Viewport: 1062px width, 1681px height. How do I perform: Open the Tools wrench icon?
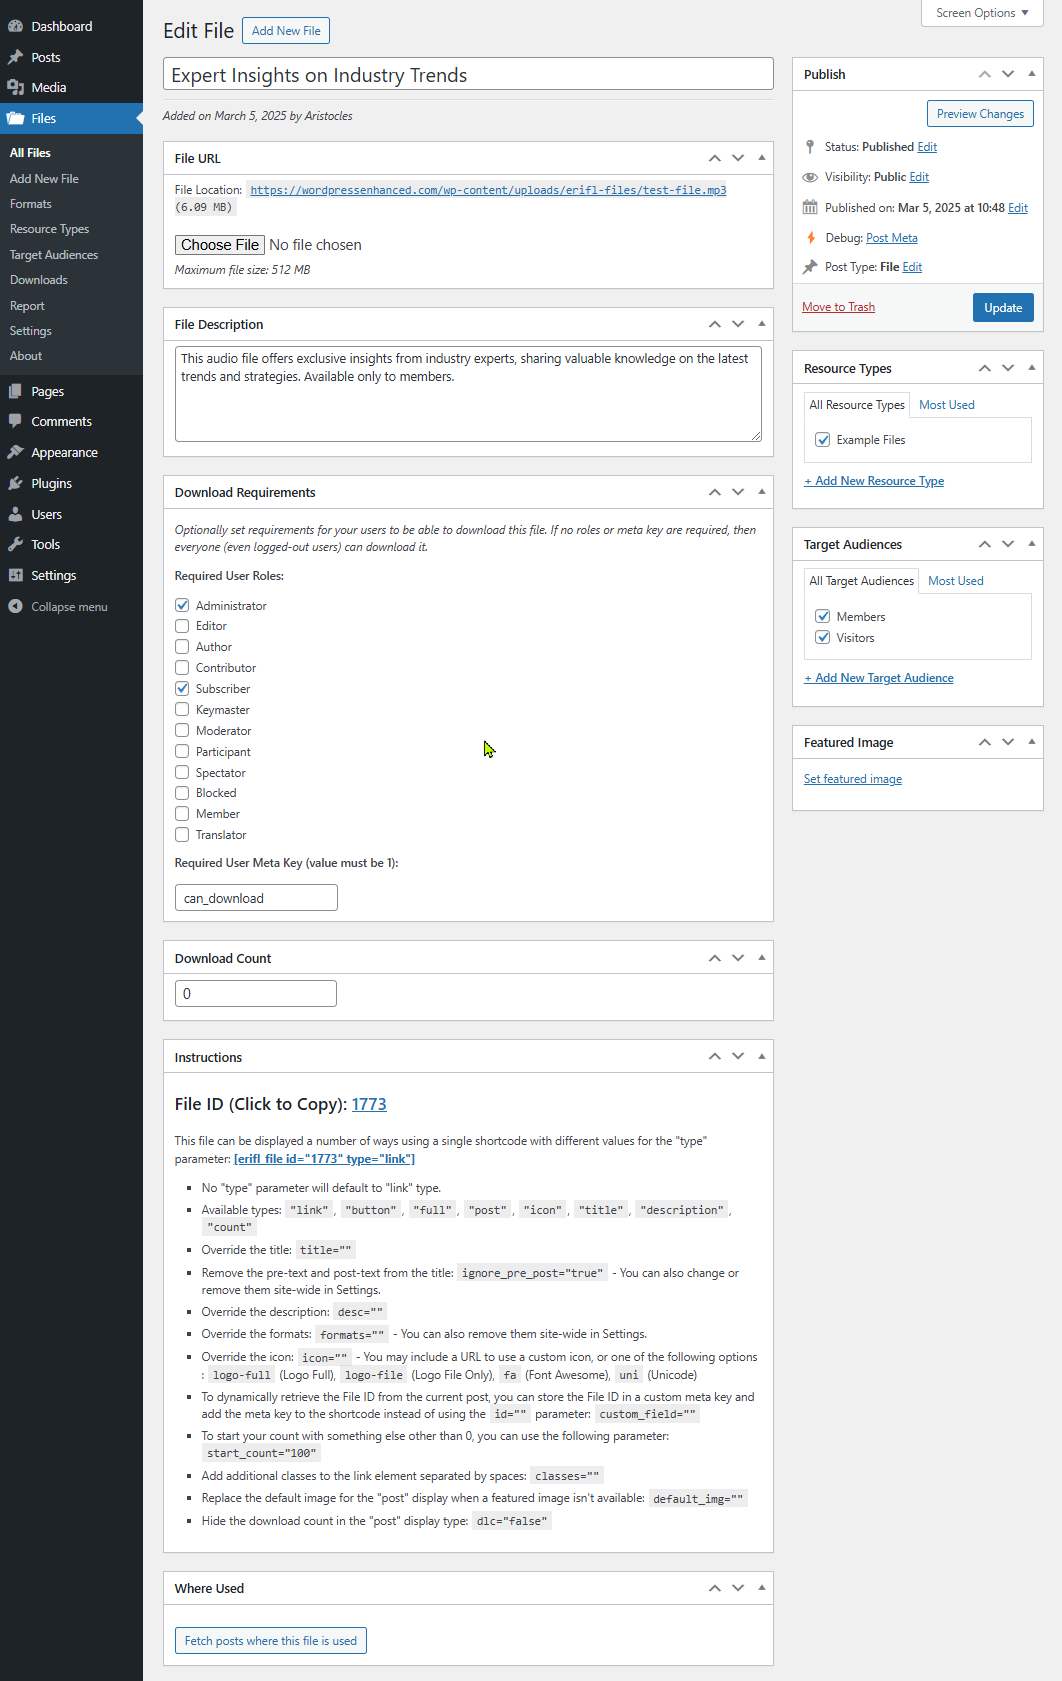click(x=15, y=544)
